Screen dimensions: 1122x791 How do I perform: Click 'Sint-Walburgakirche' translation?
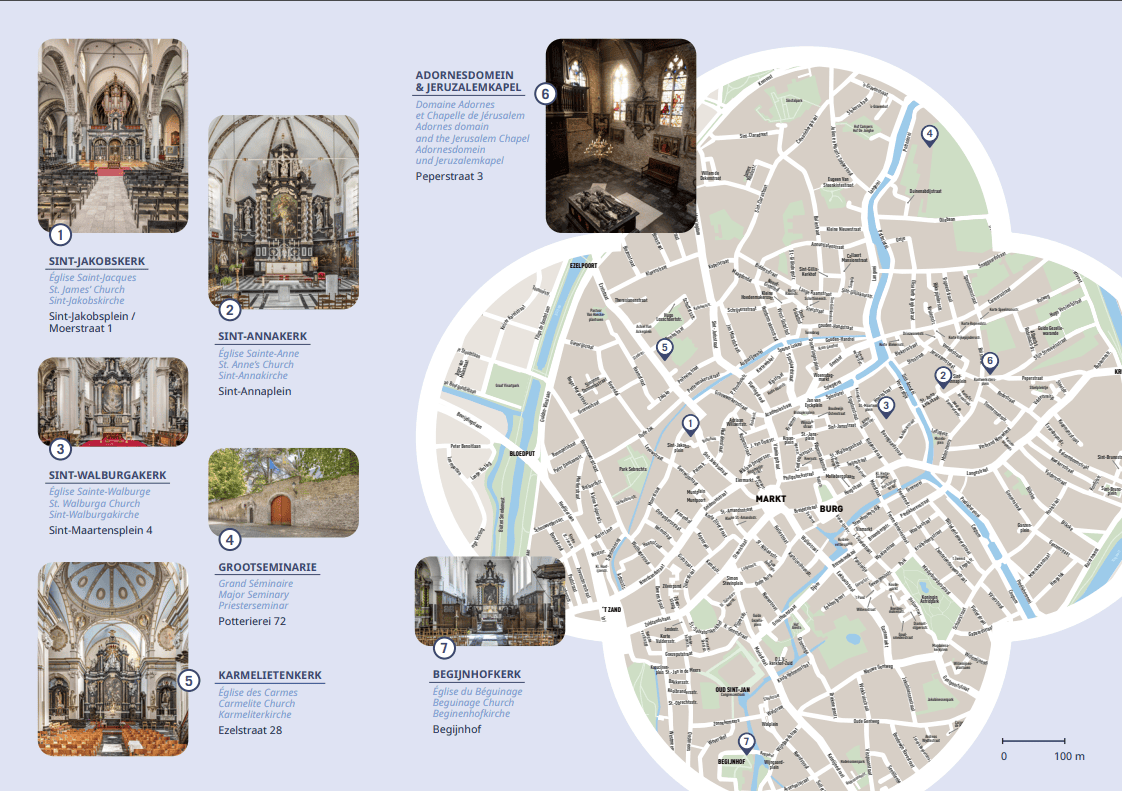(x=94, y=515)
